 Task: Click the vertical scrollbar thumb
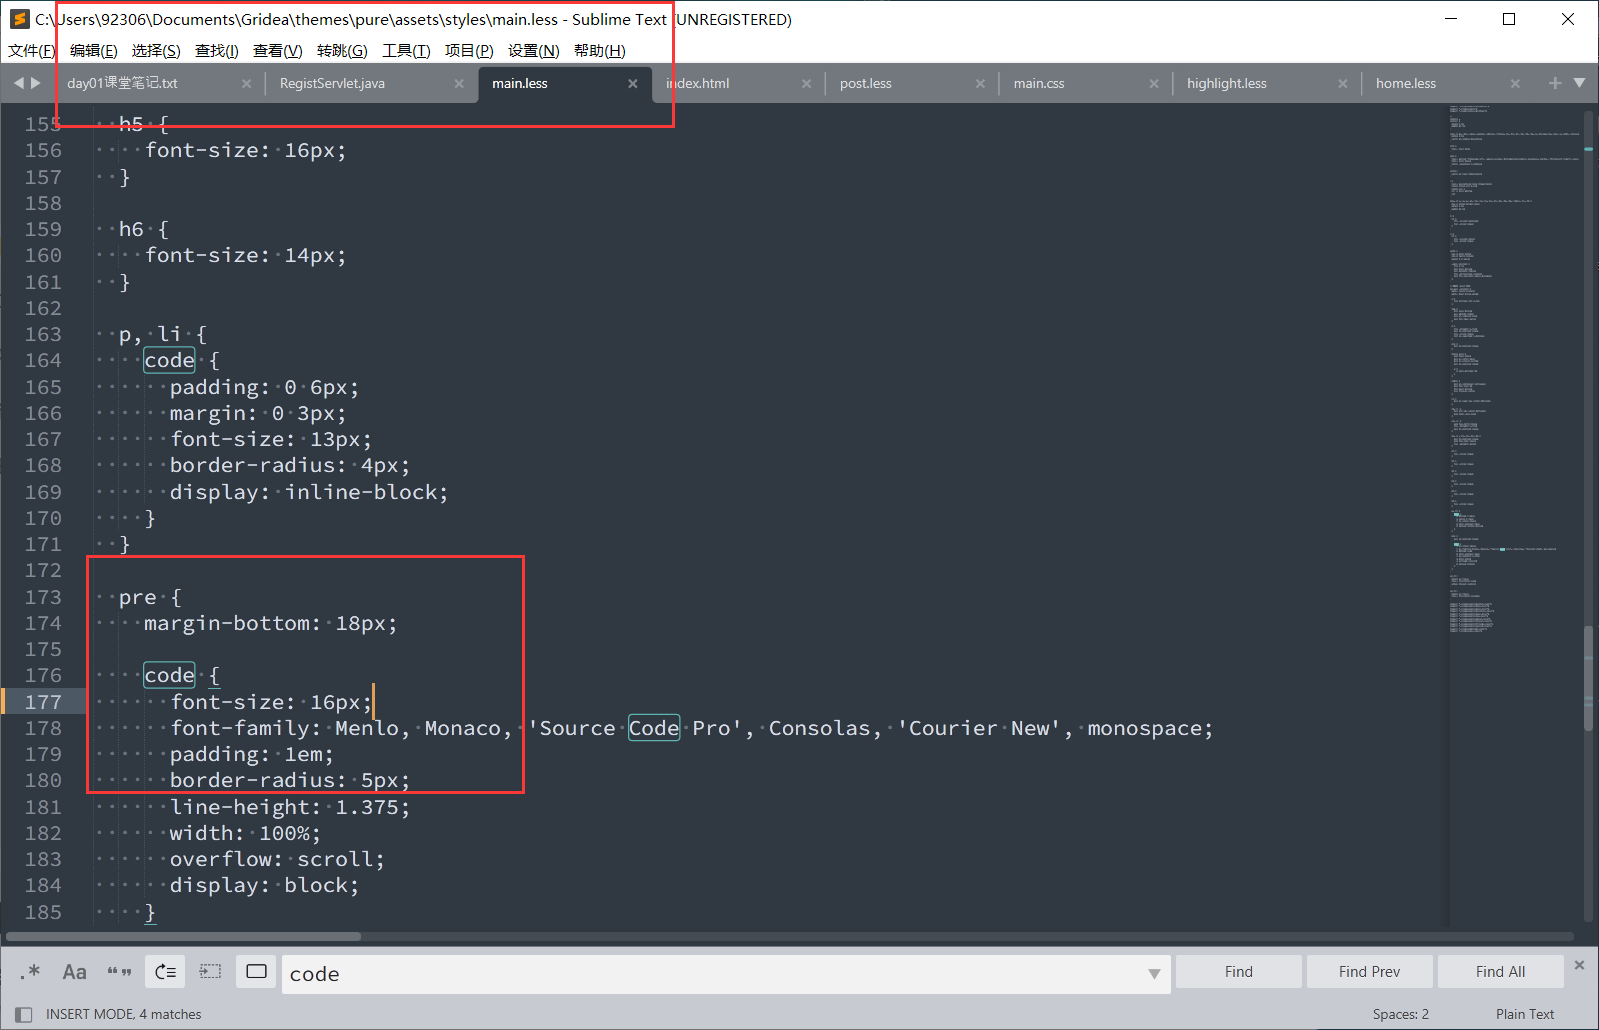[1588, 678]
